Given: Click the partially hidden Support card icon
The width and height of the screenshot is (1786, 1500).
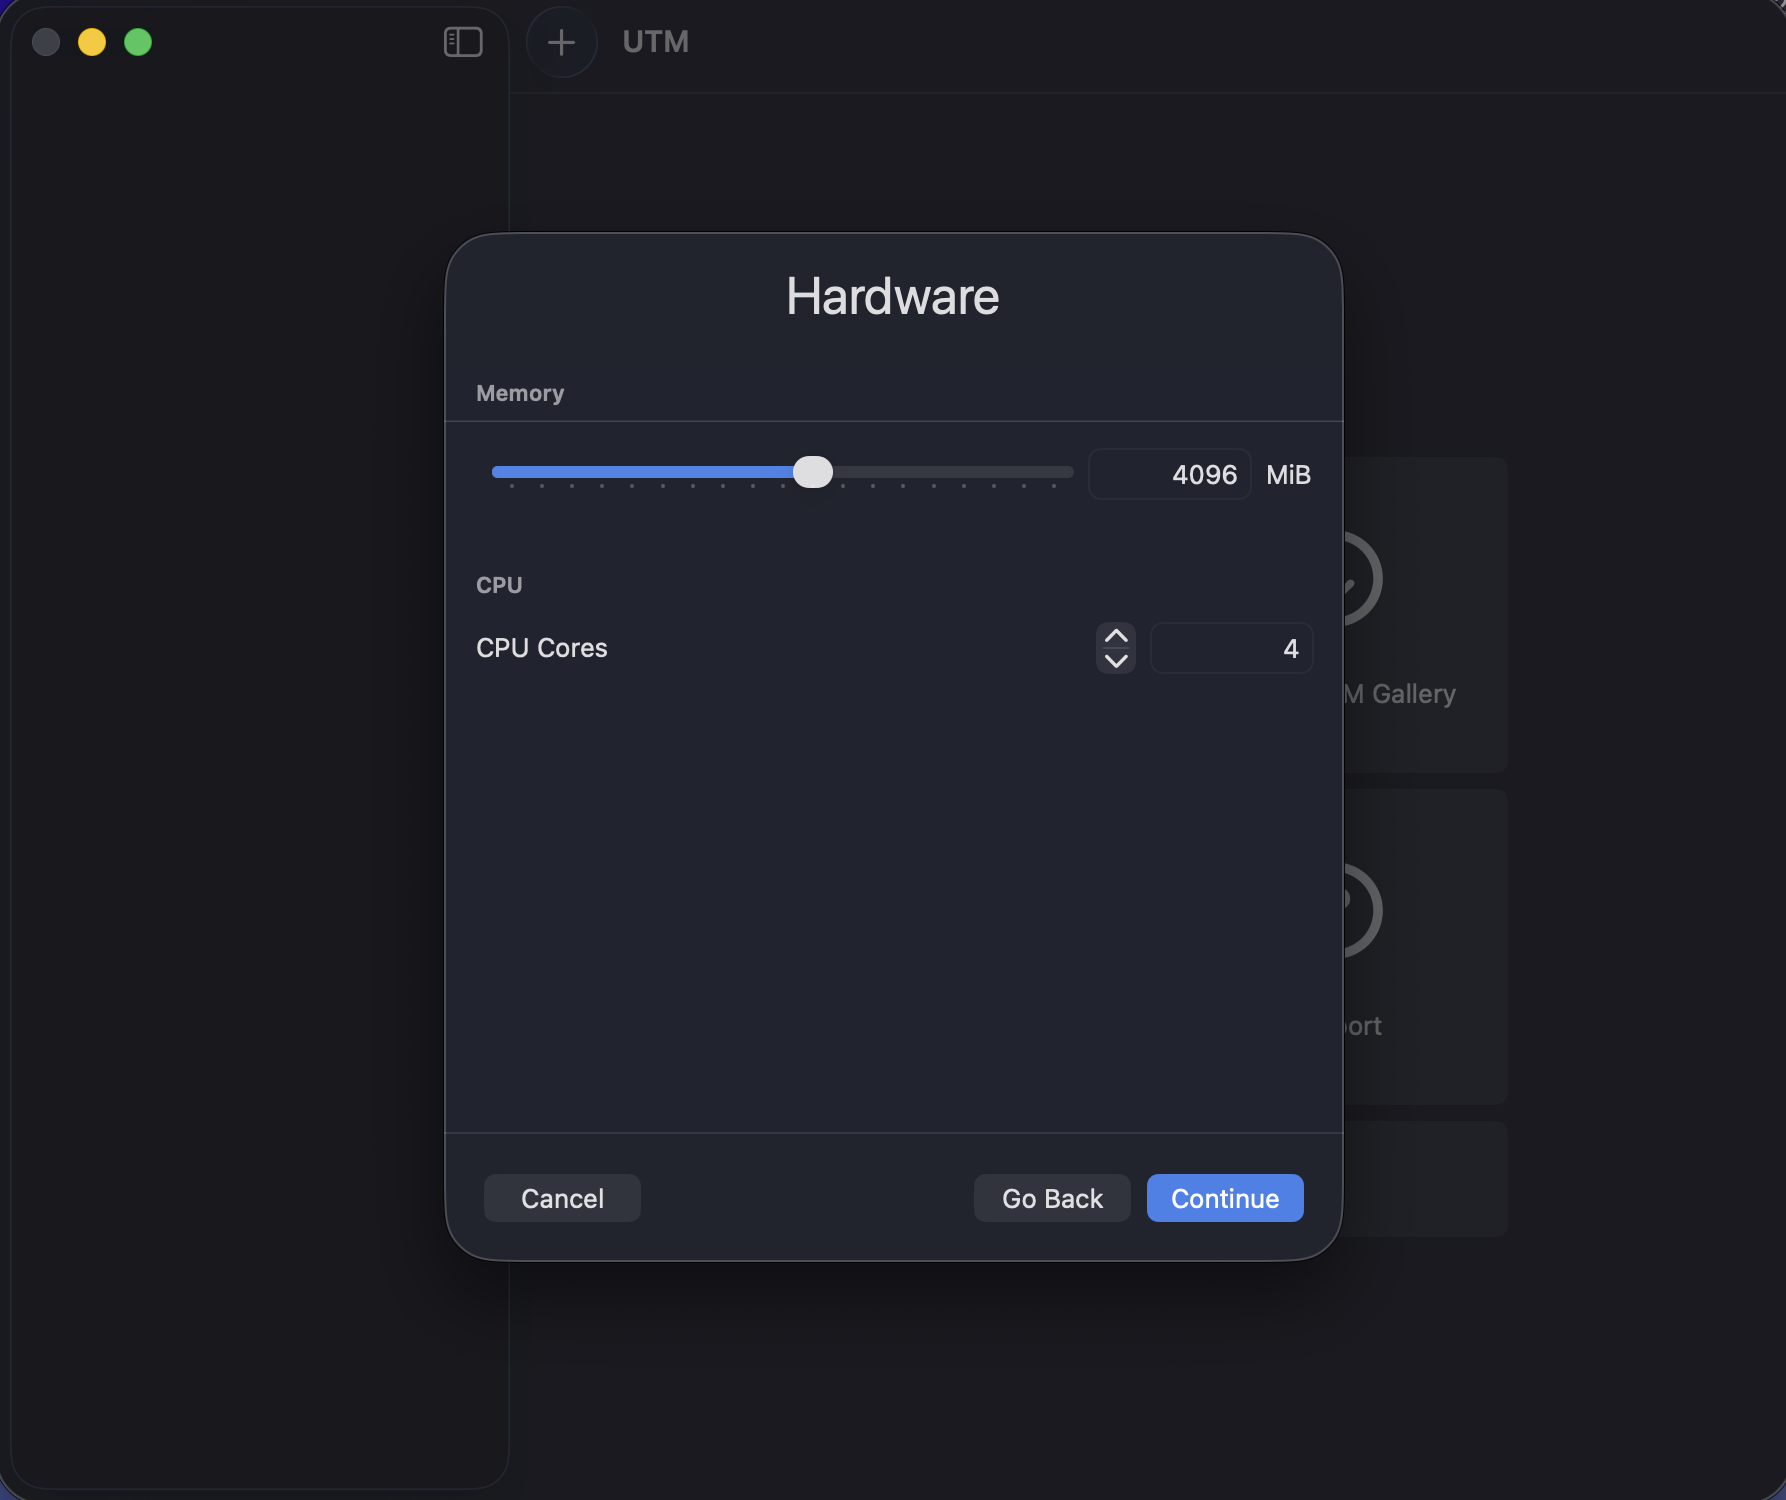Looking at the screenshot, I should [x=1362, y=911].
